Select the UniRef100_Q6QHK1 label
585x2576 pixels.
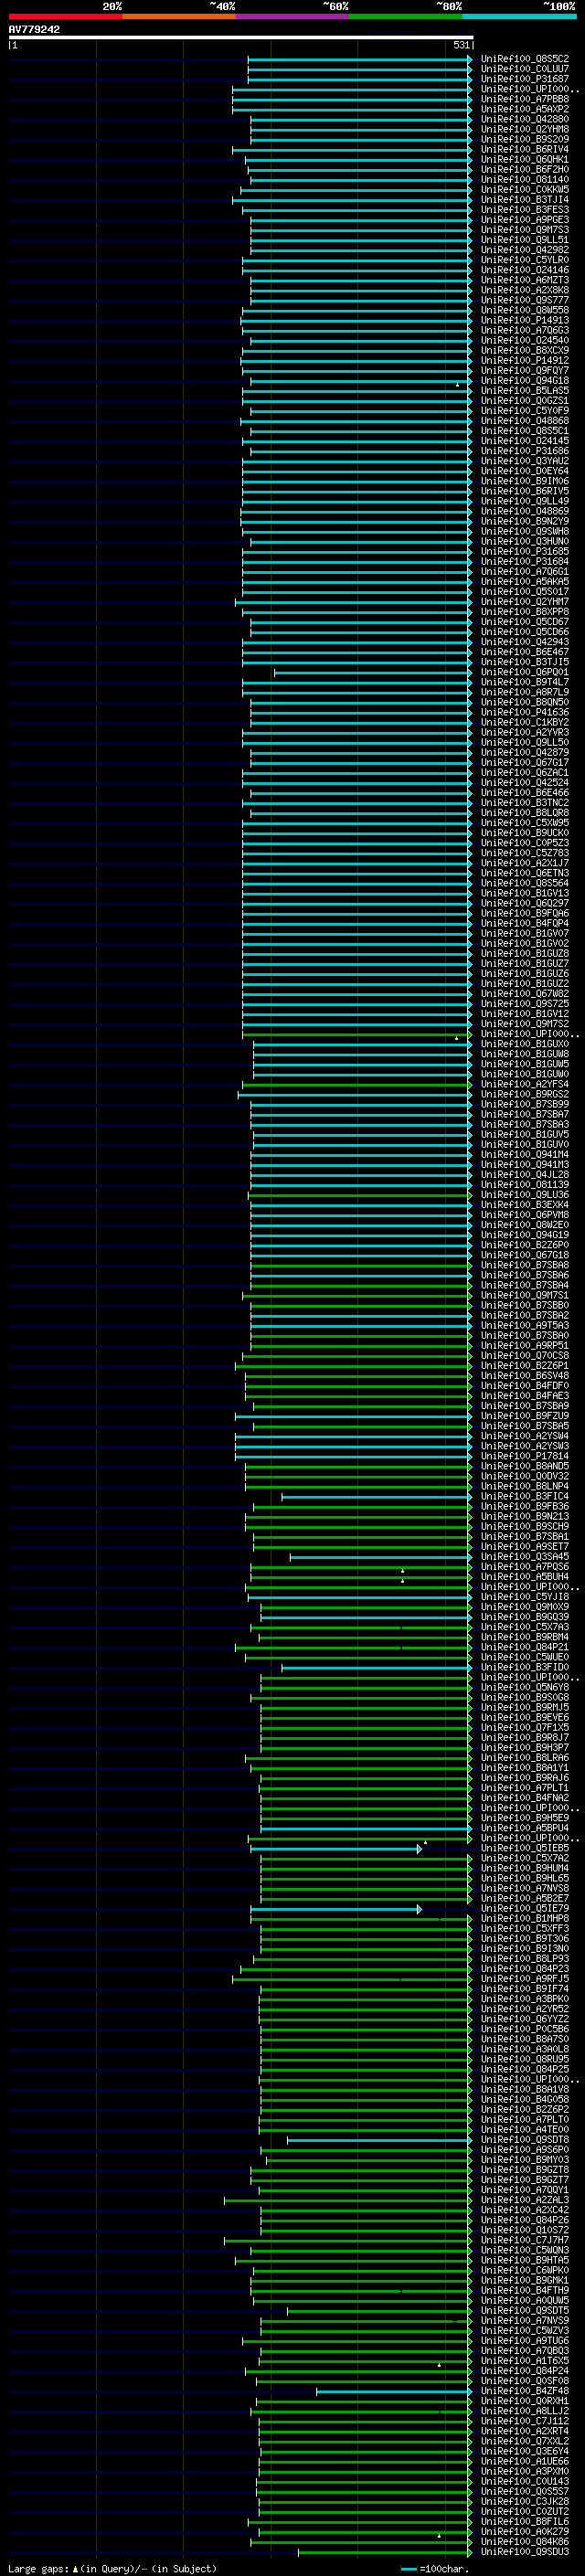(525, 159)
